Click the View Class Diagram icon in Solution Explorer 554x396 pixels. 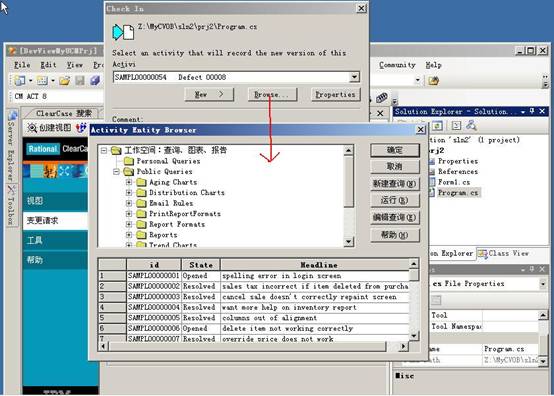click(471, 125)
